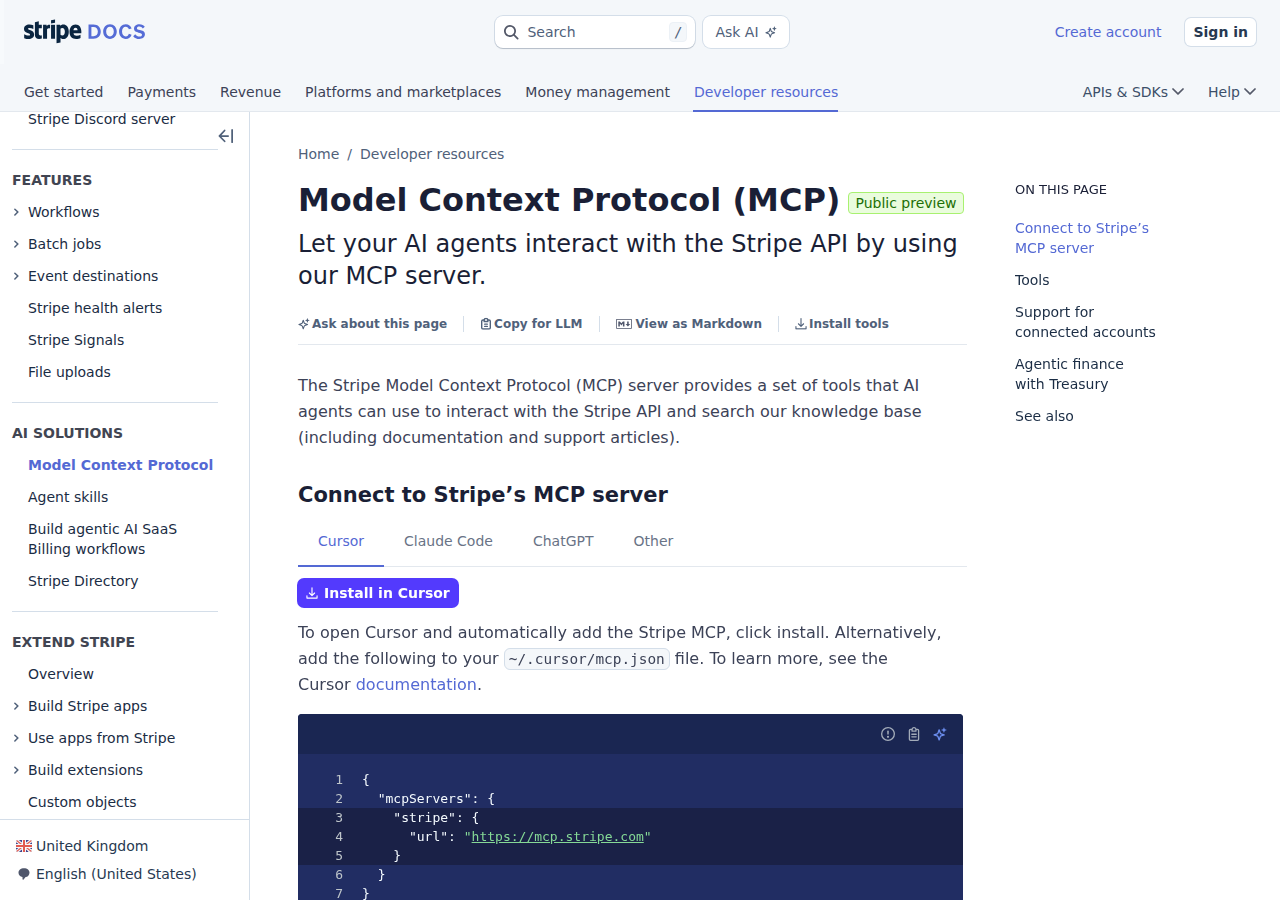
Task: Click the Install in Cursor button
Action: point(378,593)
